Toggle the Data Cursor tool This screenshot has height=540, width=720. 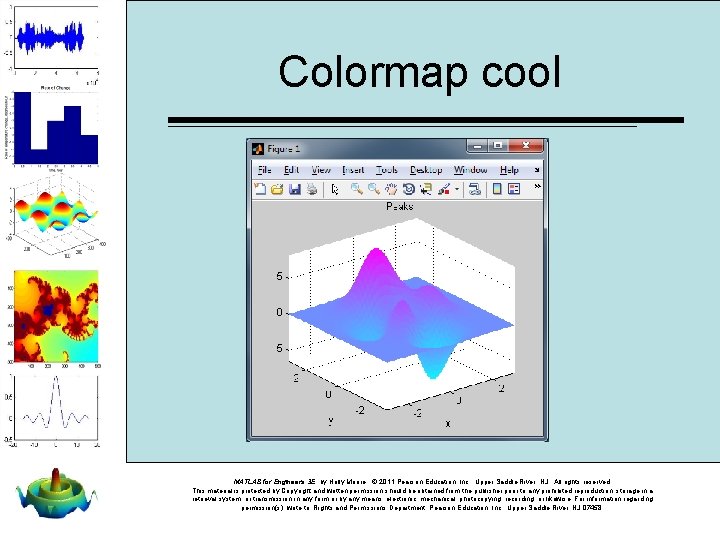[426, 189]
